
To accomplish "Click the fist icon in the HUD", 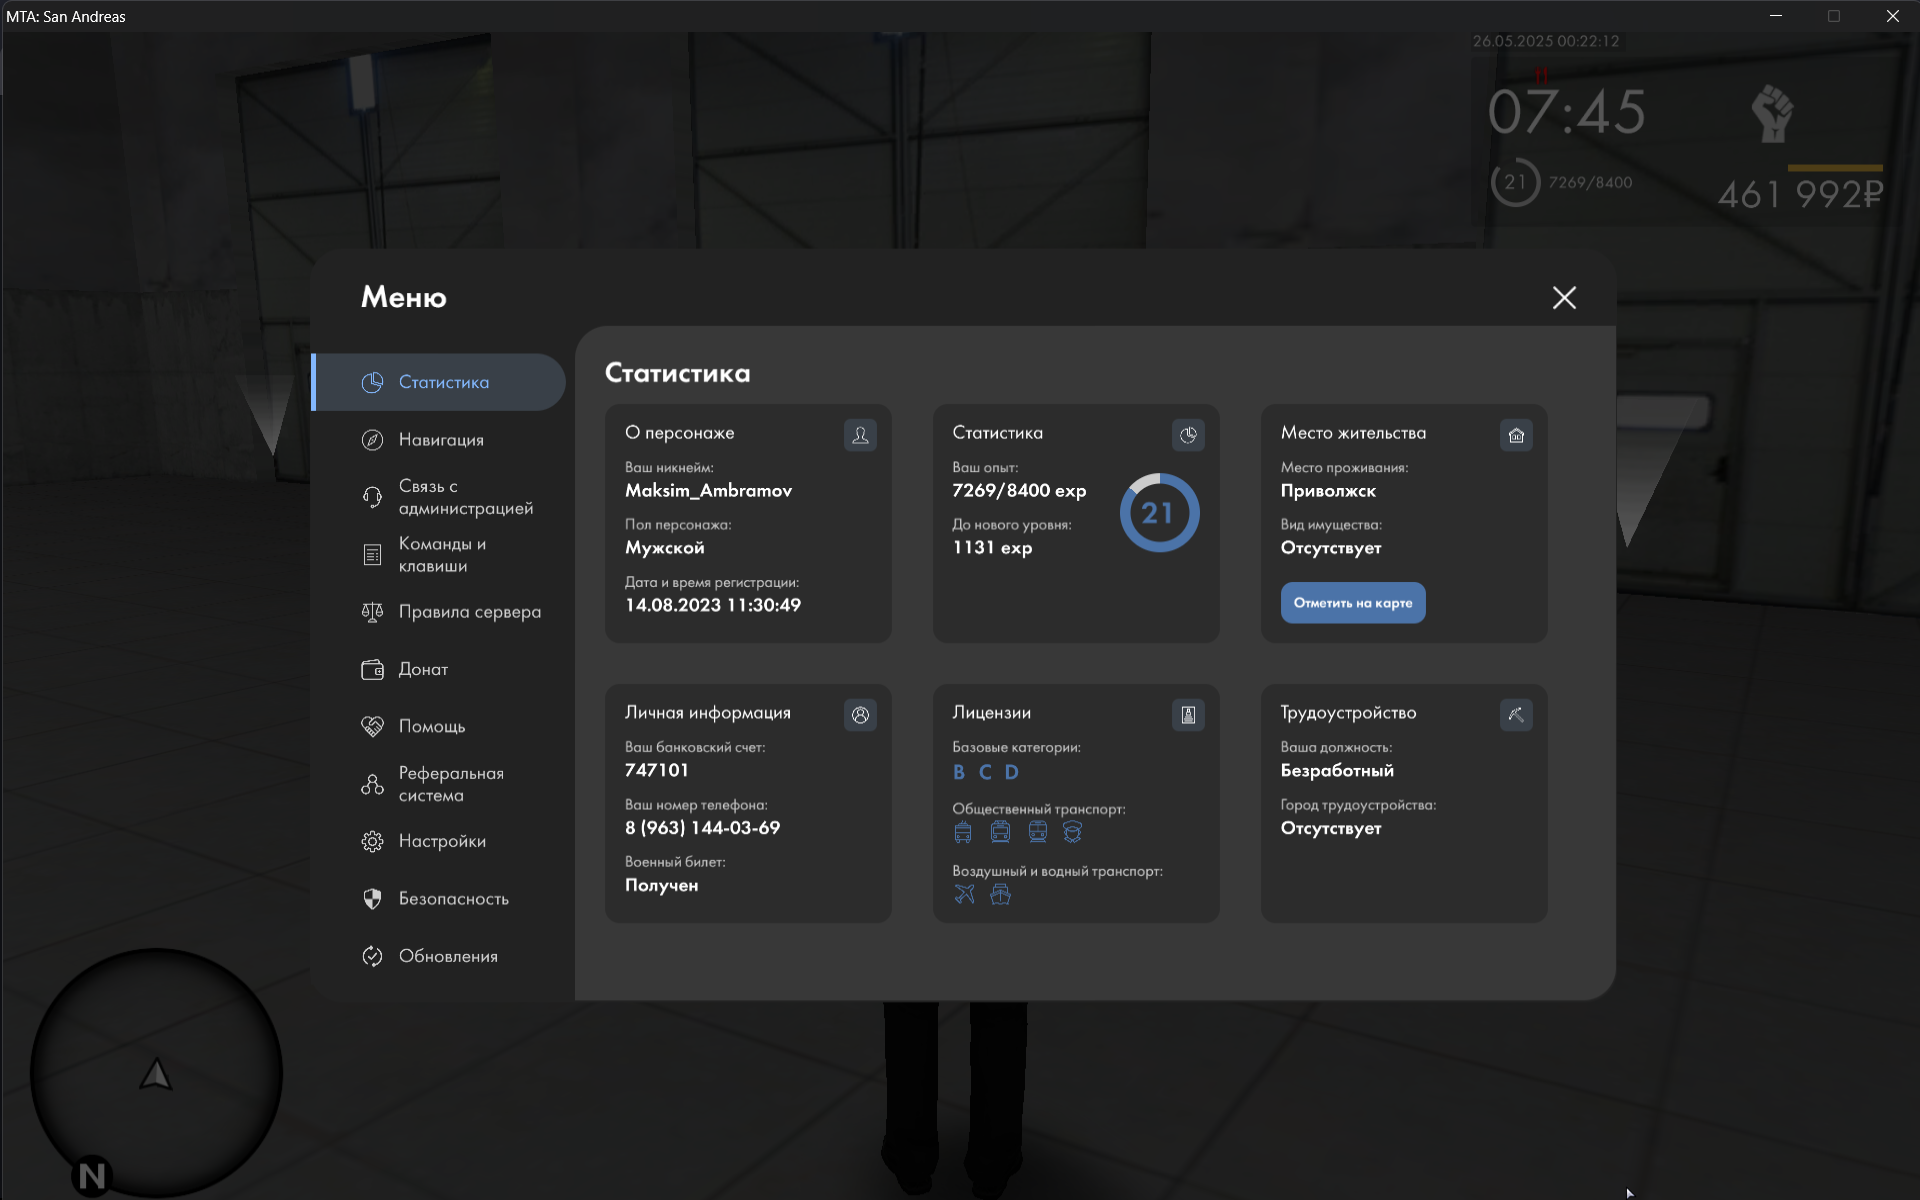I will pos(1773,113).
